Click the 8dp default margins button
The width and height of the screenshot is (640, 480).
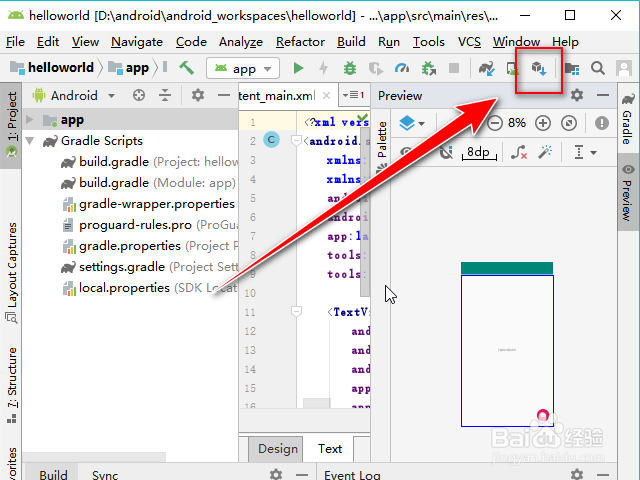[x=479, y=153]
